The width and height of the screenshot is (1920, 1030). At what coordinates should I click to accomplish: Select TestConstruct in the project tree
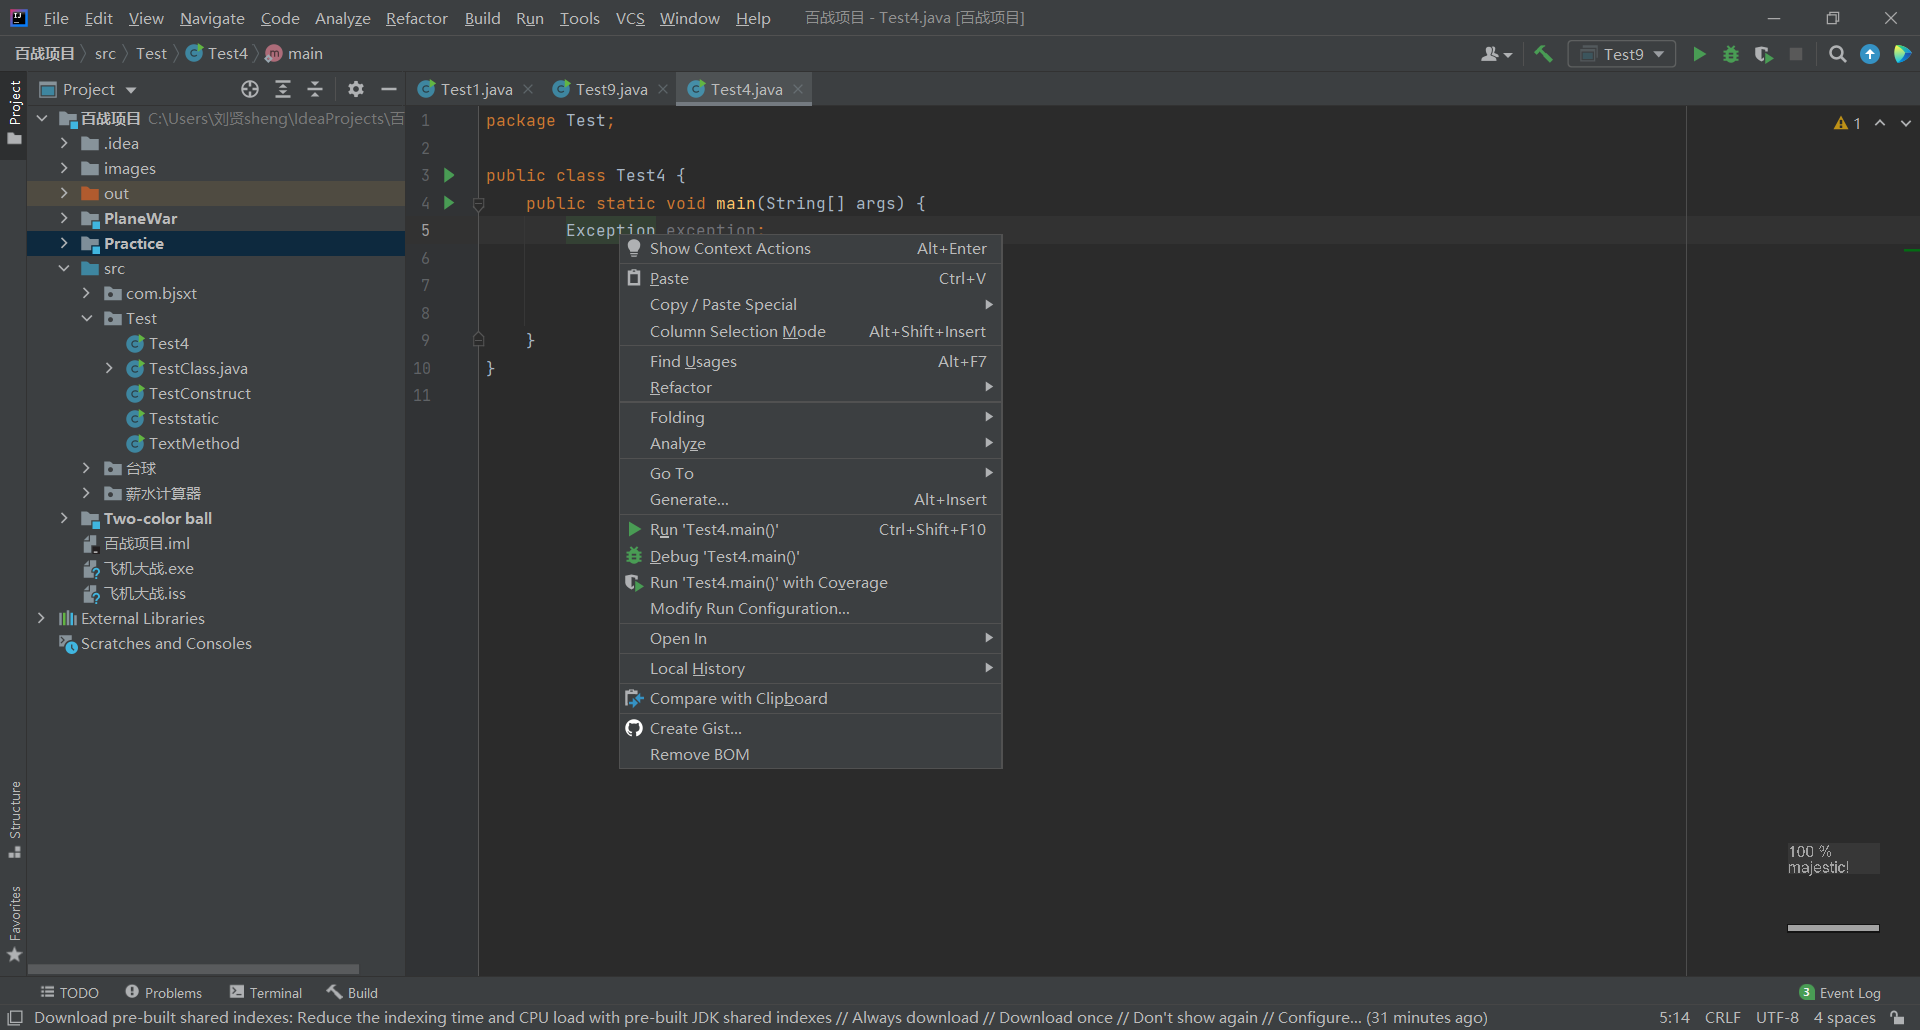pyautogui.click(x=200, y=393)
